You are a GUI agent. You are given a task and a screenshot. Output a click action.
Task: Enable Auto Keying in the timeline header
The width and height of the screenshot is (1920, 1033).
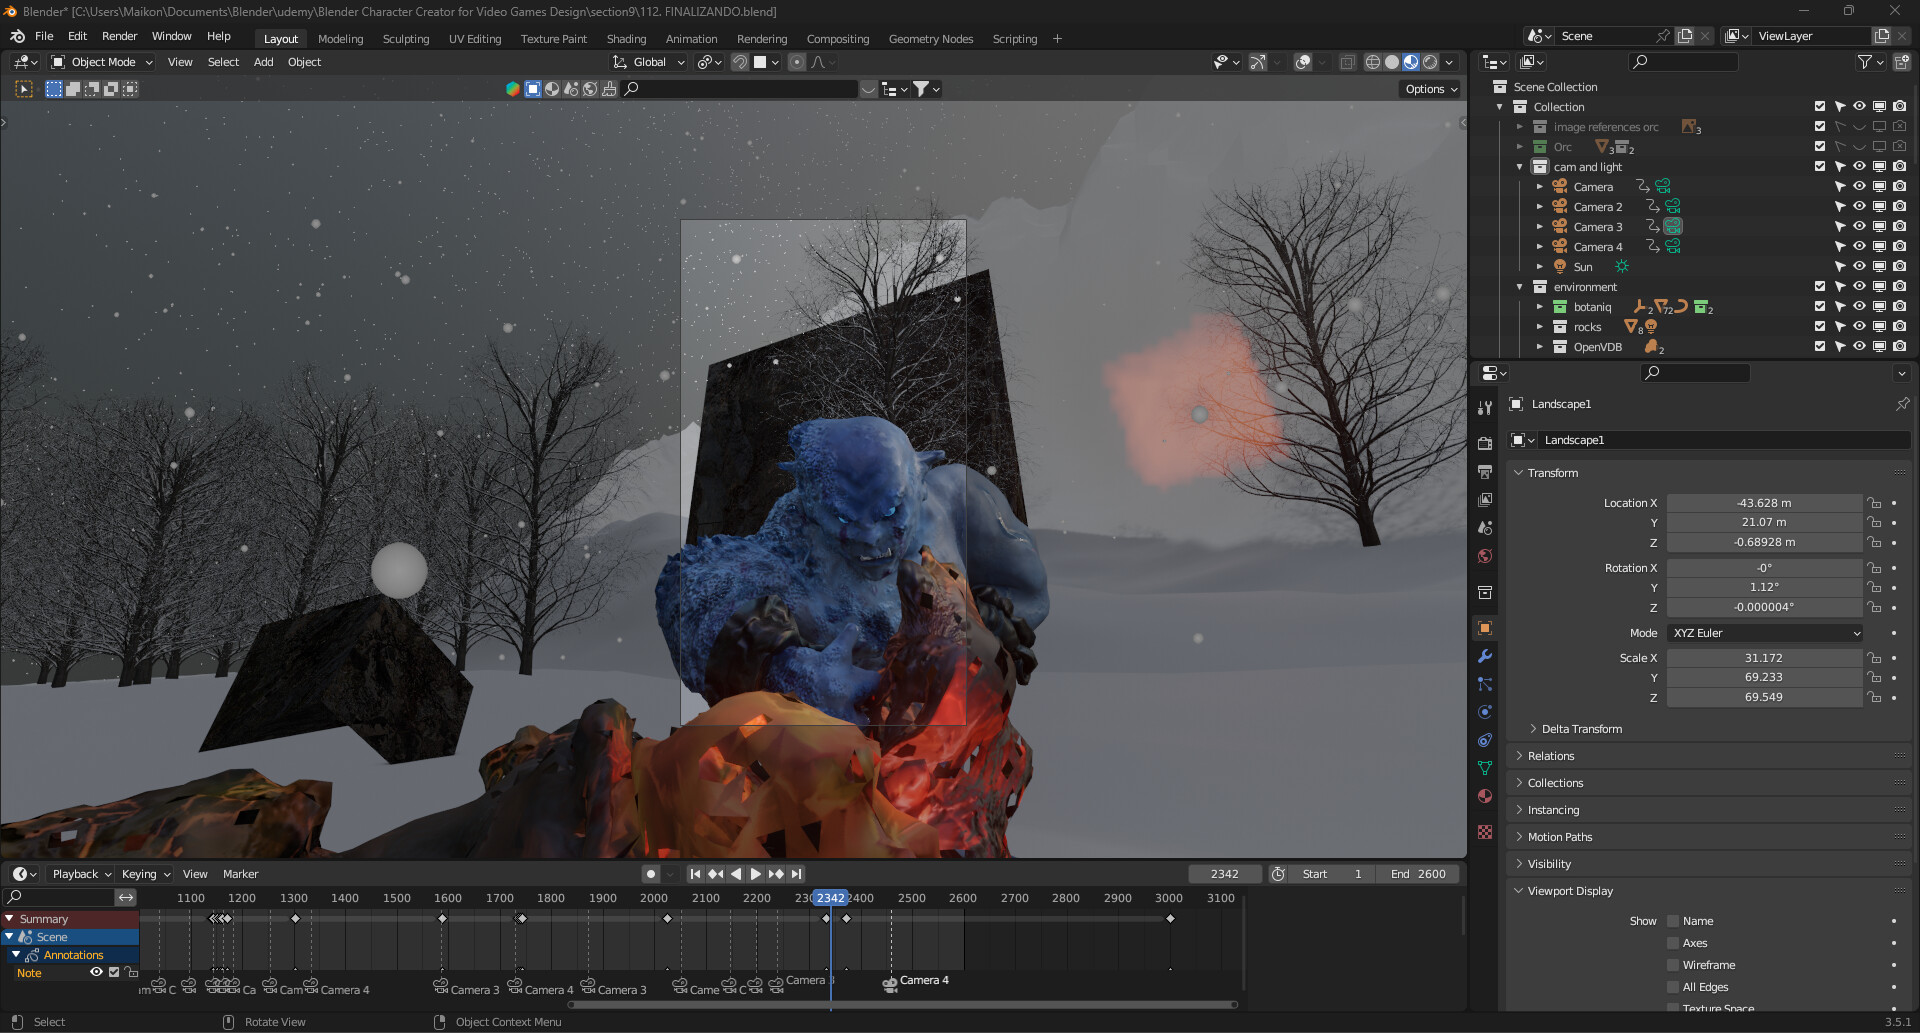coord(651,873)
